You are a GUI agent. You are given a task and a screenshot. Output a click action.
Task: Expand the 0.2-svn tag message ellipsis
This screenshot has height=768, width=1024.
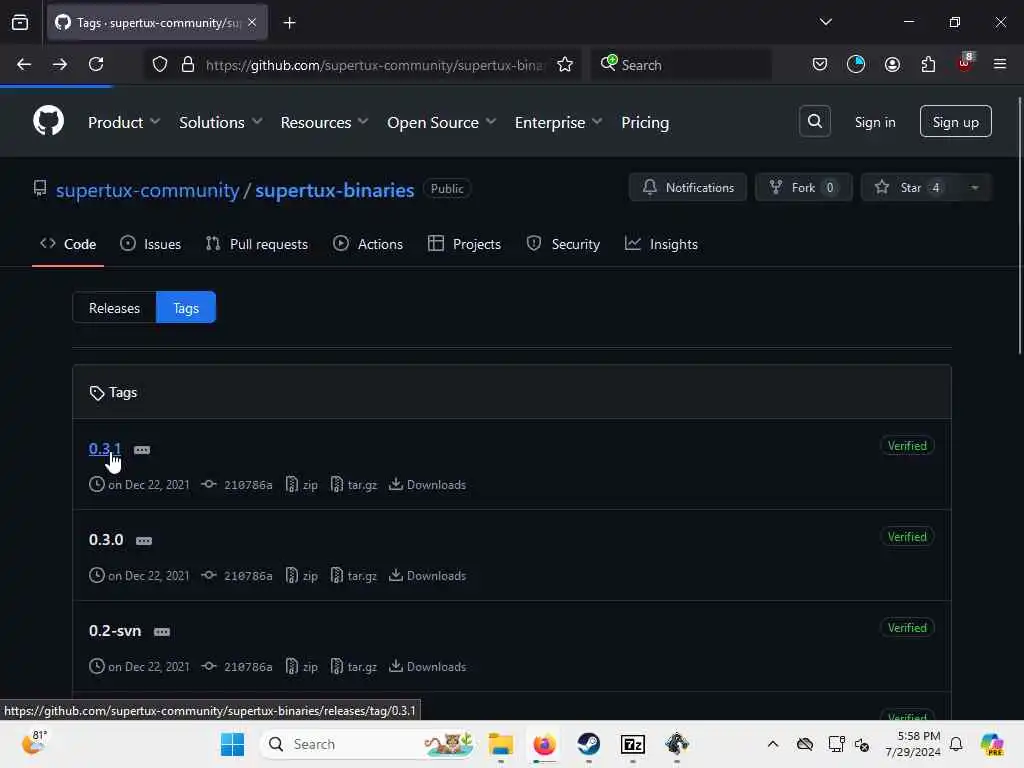click(x=161, y=632)
